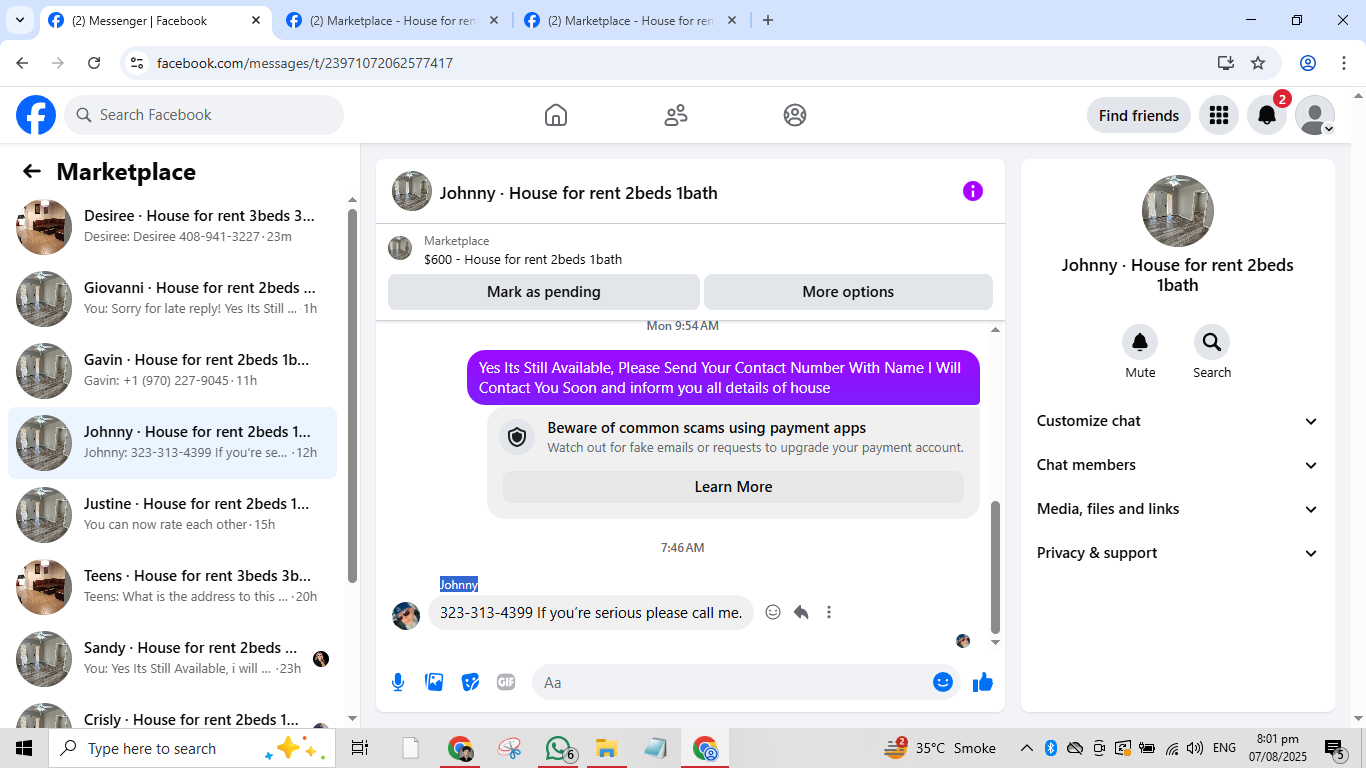Viewport: 1366px width, 768px height.
Task: Go back to previous browser page
Action: pos(22,63)
